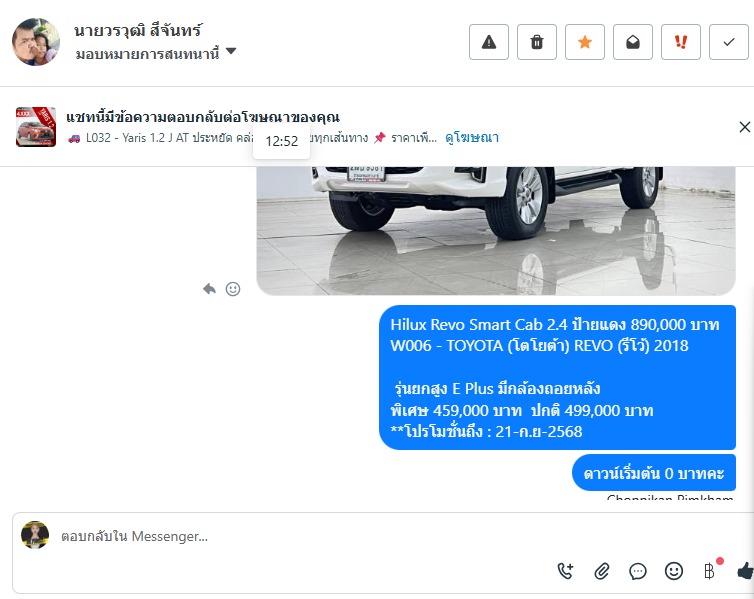Dismiss the ad reply banner
The image size is (754, 599).
[x=744, y=127]
